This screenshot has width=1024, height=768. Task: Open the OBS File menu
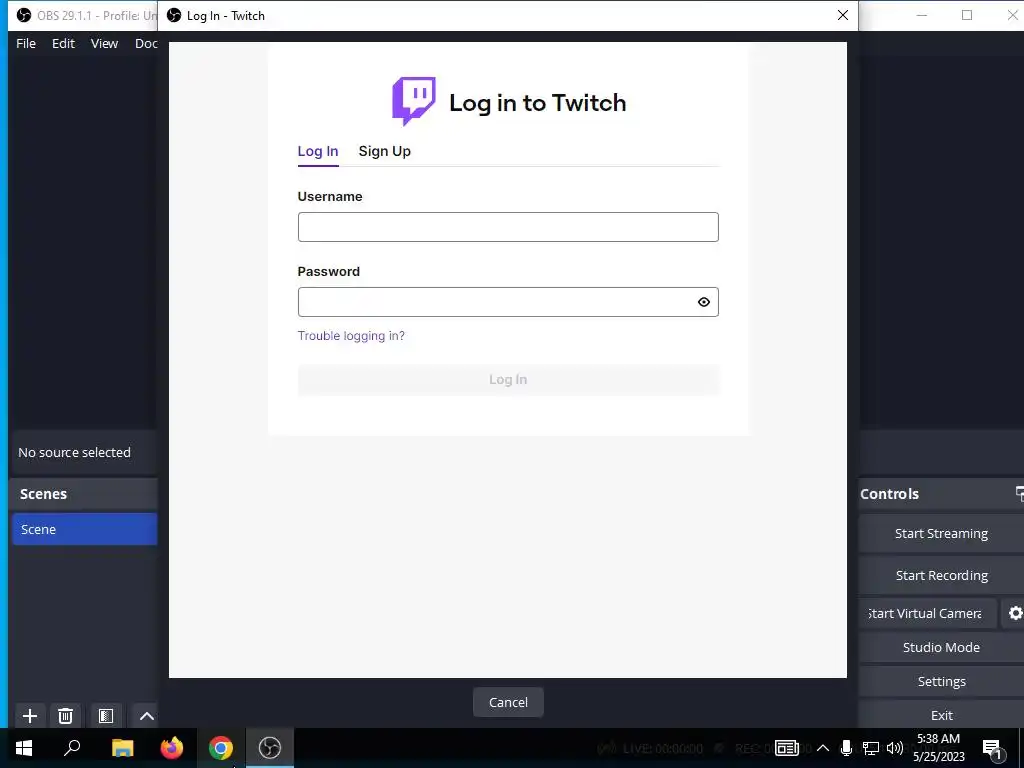tap(26, 43)
